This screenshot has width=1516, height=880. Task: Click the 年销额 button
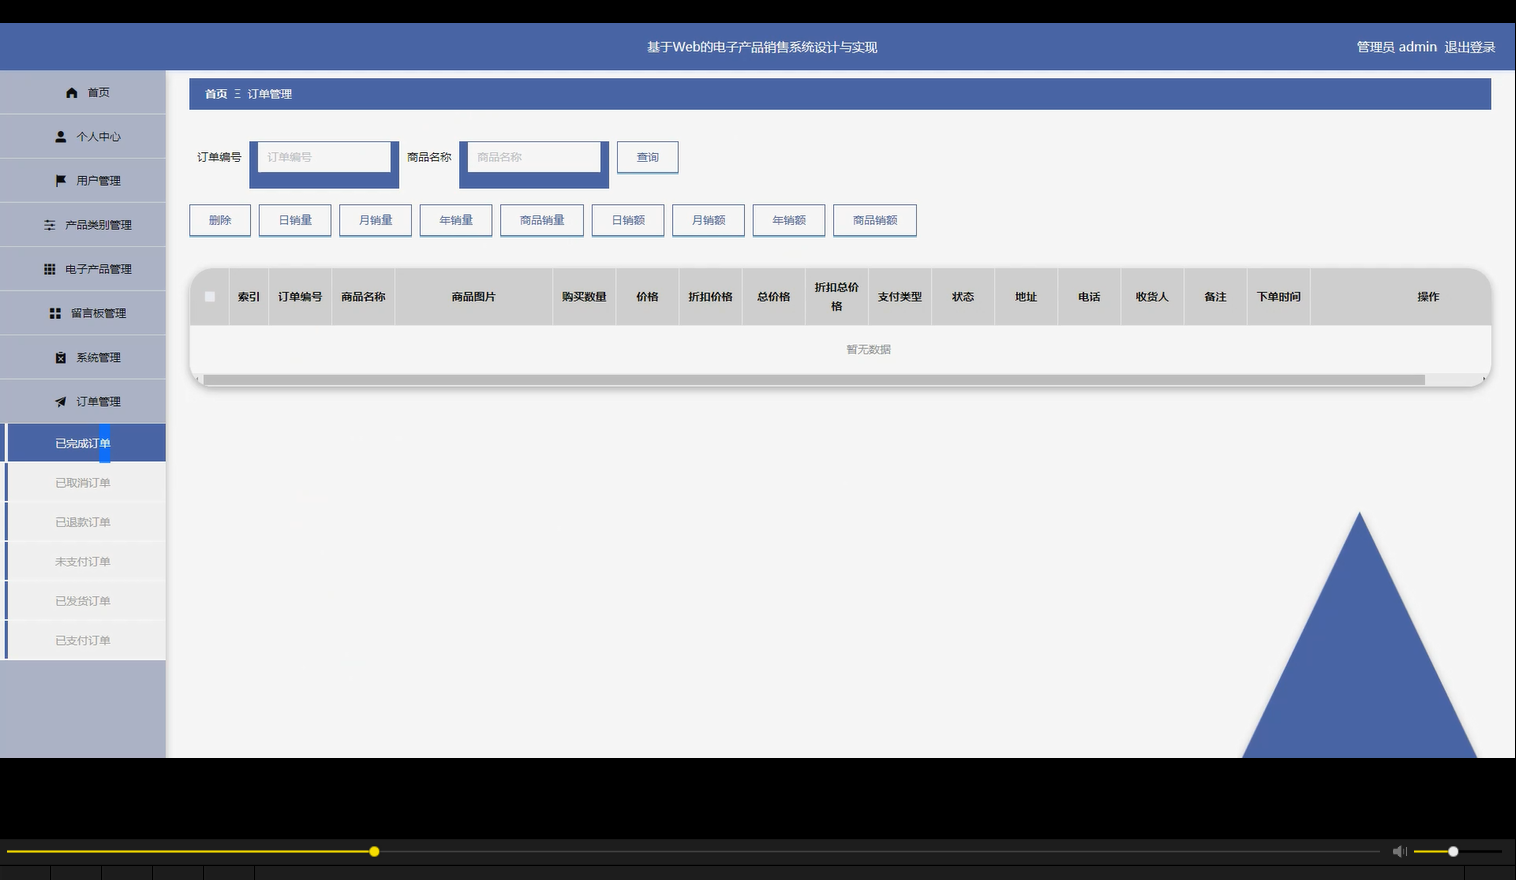[789, 220]
